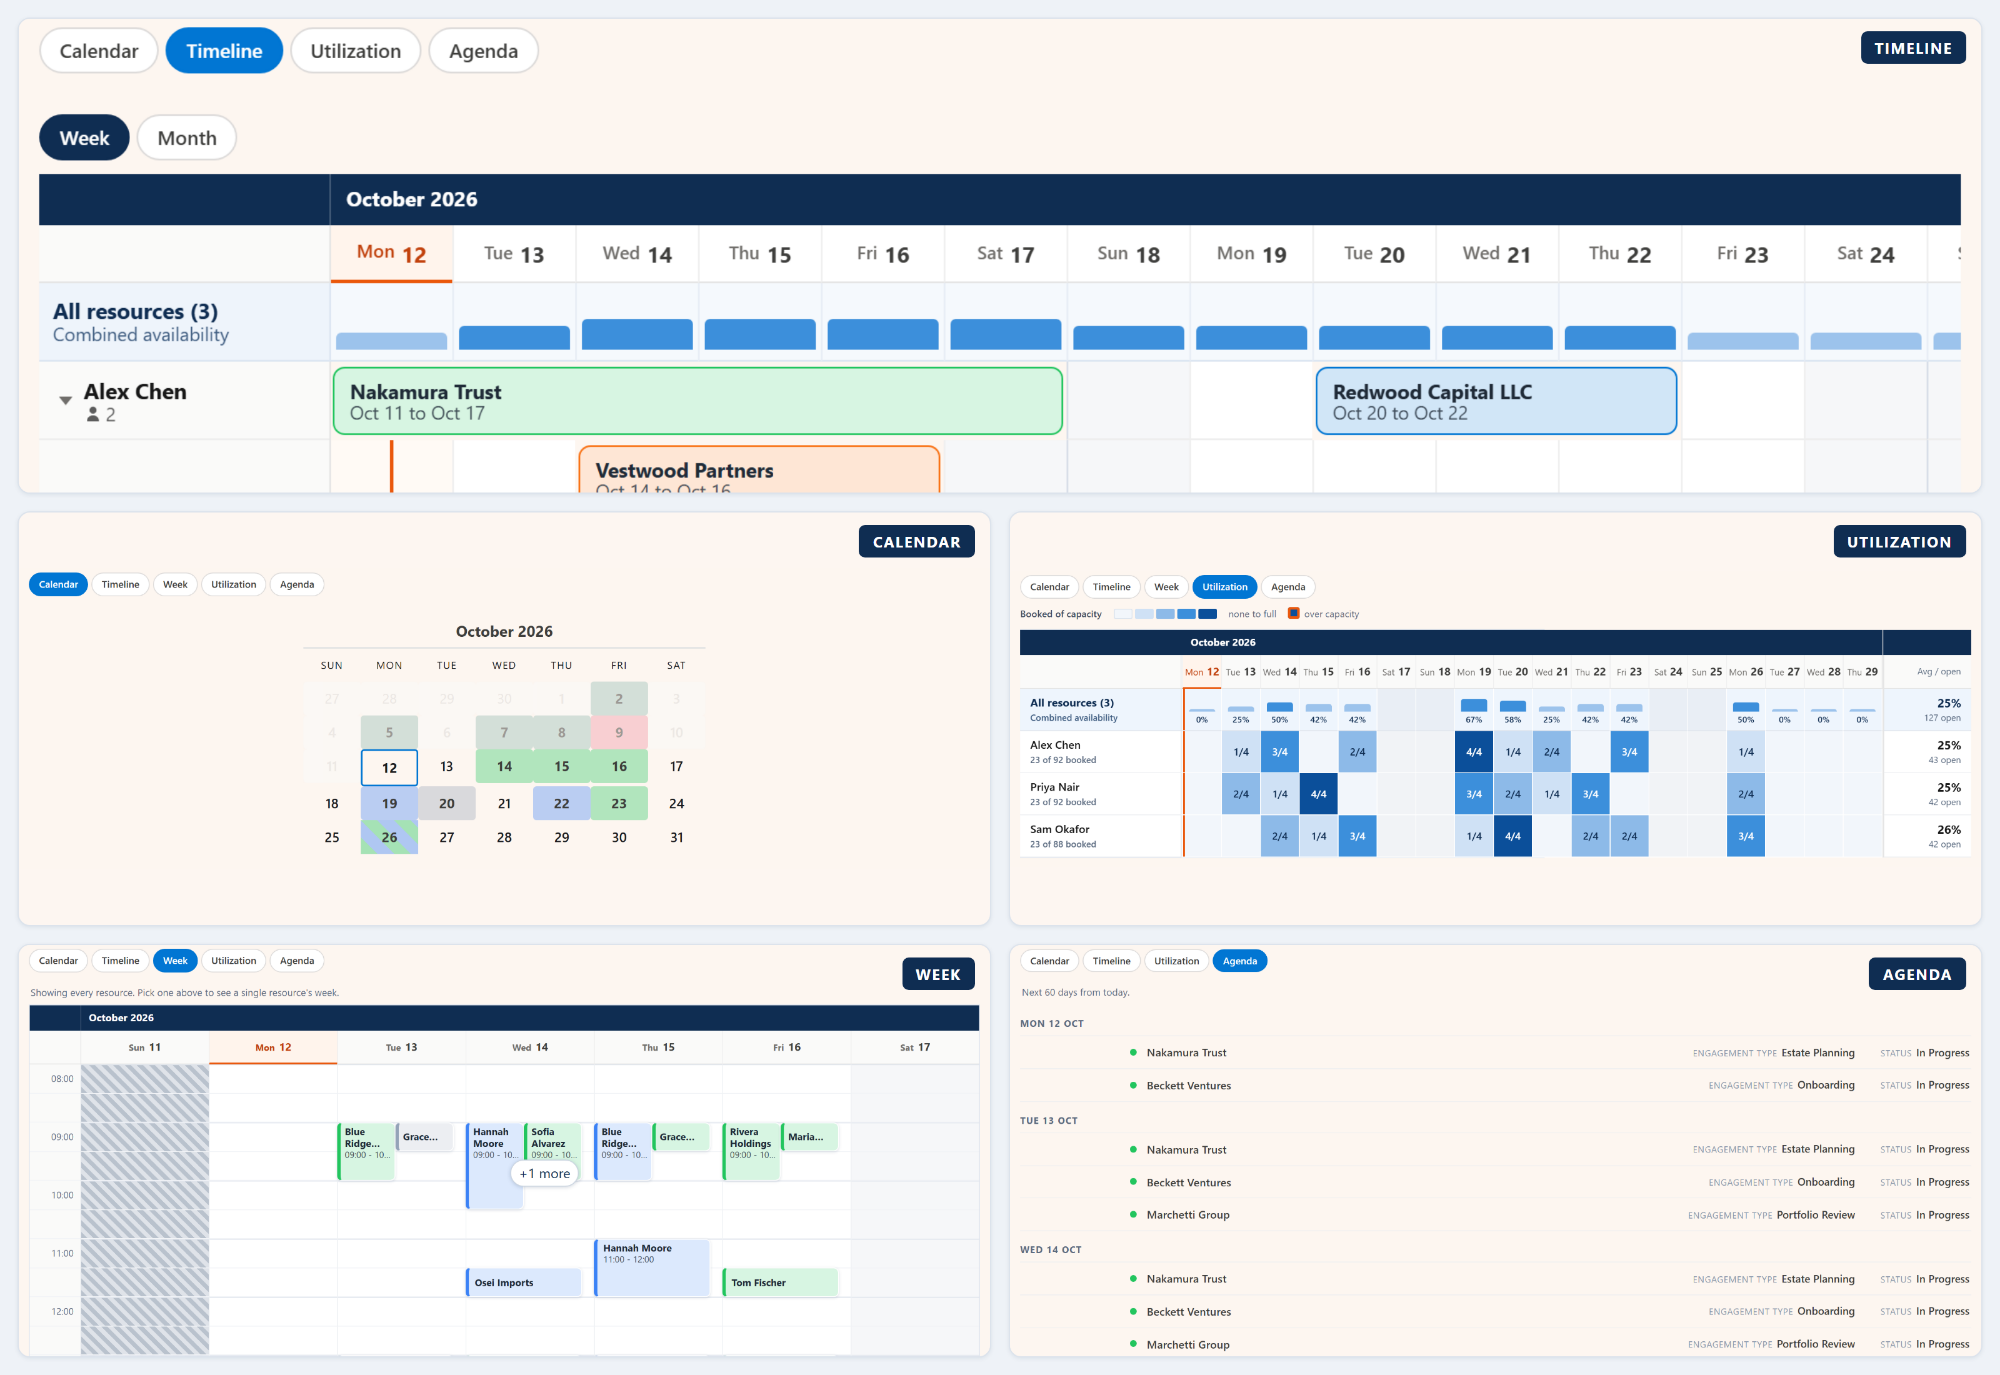Open Alex Chen's 4/4 cell on Mon 19
The image size is (2000, 1375).
pos(1474,752)
